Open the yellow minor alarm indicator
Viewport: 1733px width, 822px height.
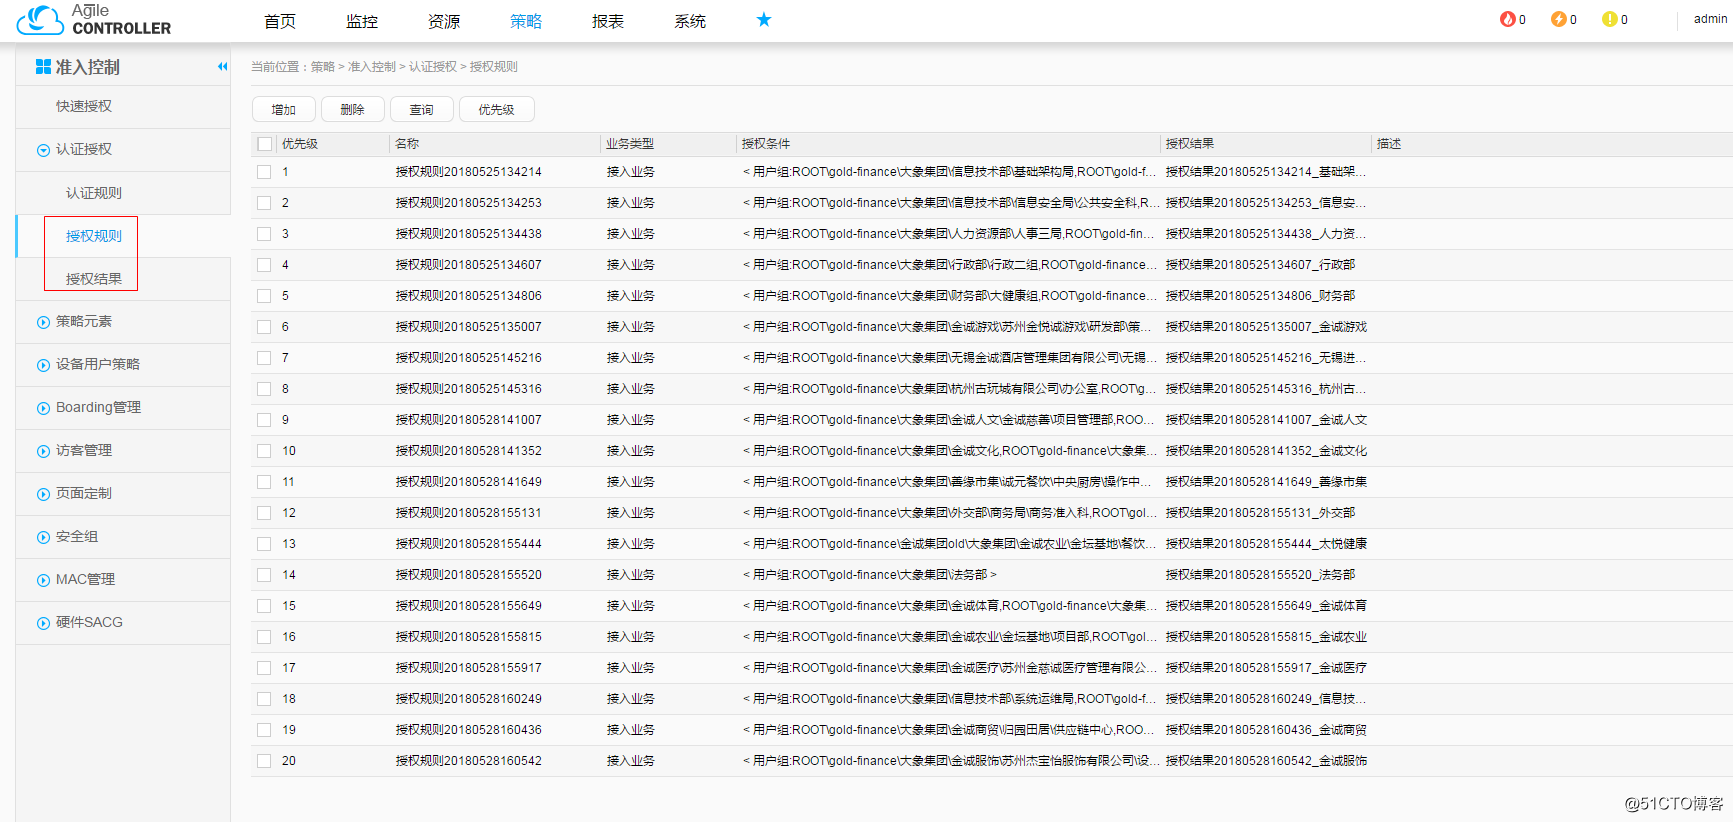(1609, 19)
